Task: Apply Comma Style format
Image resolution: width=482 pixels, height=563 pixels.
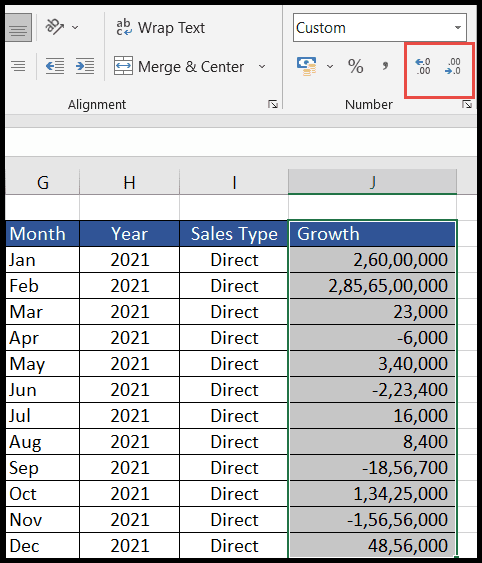Action: (385, 66)
